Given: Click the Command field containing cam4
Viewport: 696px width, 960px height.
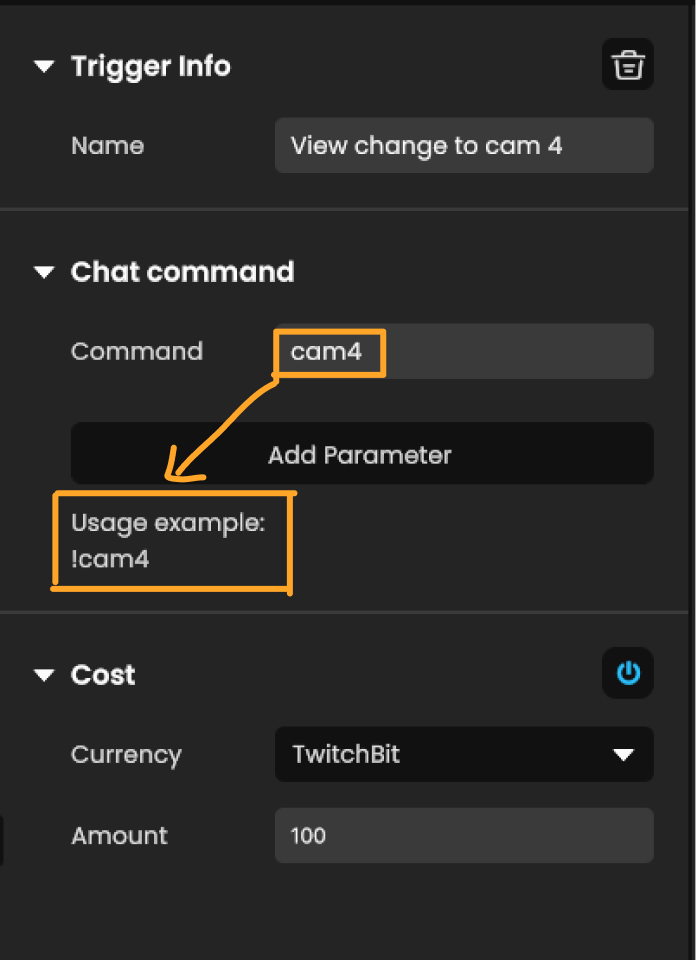Looking at the screenshot, I should pos(464,351).
